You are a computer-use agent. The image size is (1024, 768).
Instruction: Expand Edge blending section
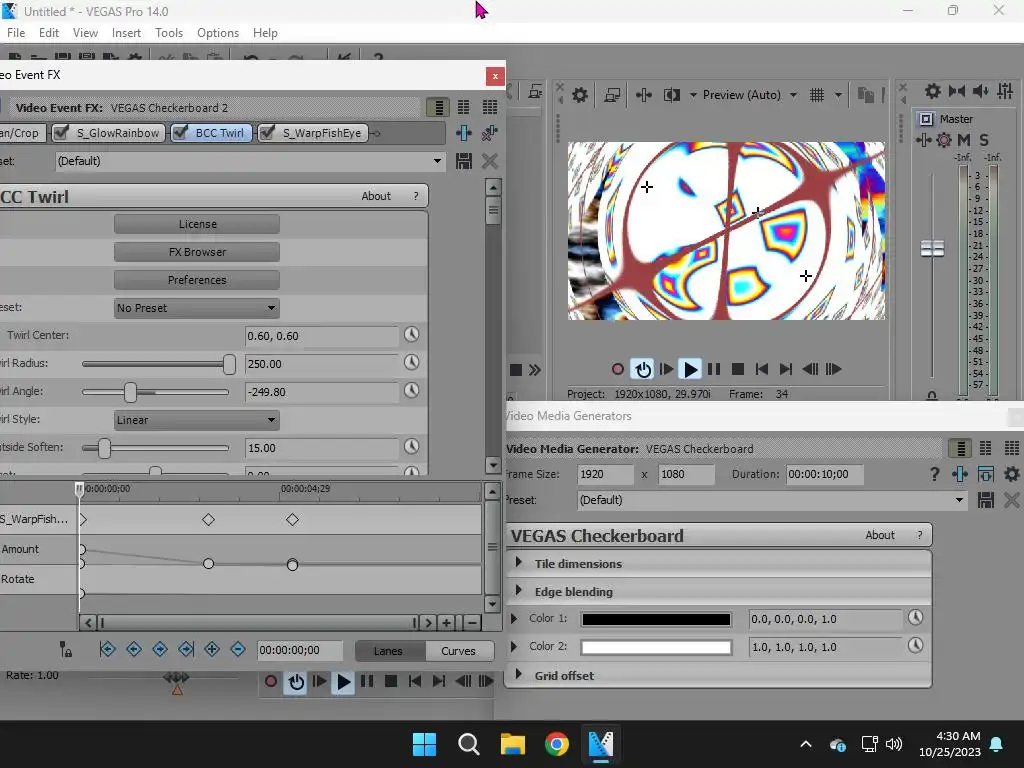519,590
